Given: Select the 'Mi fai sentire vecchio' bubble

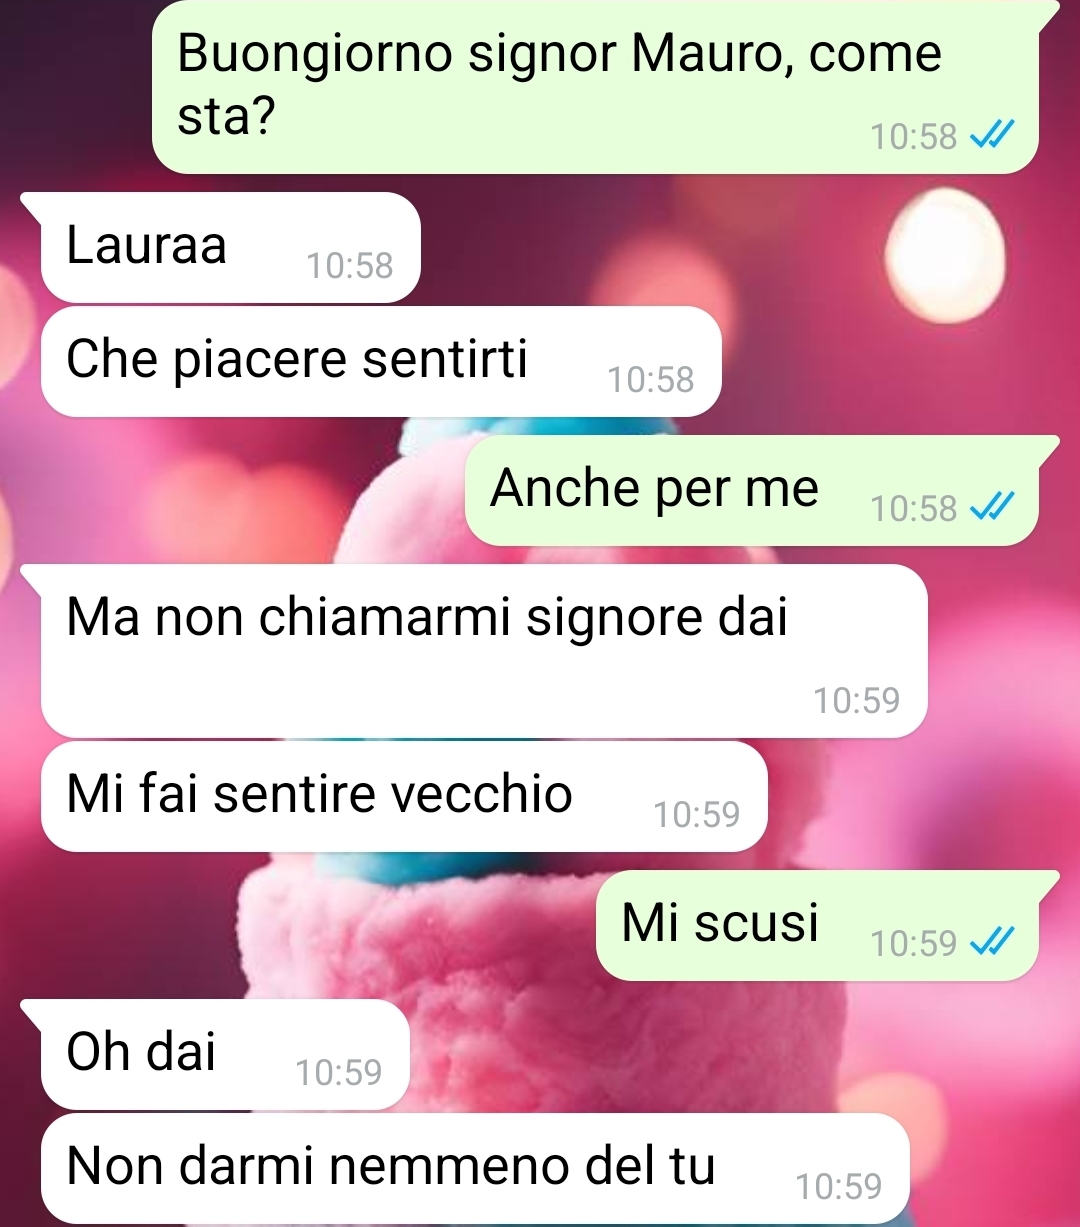Looking at the screenshot, I should [404, 797].
